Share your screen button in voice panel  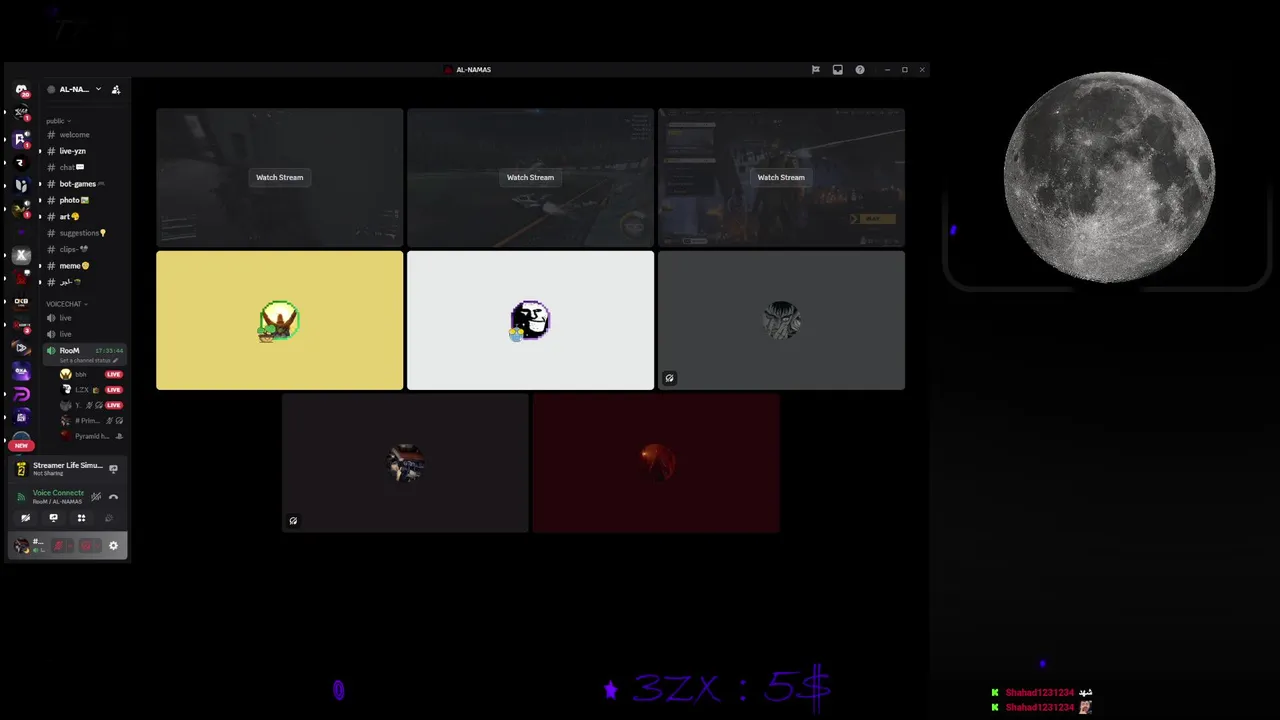click(x=53, y=518)
